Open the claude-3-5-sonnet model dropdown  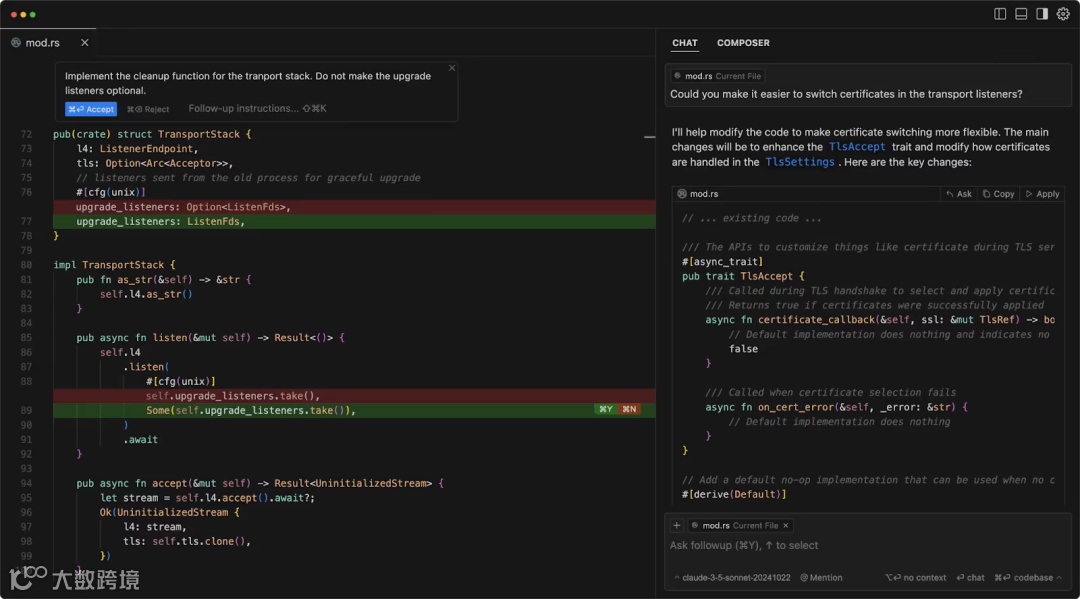[x=732, y=577]
